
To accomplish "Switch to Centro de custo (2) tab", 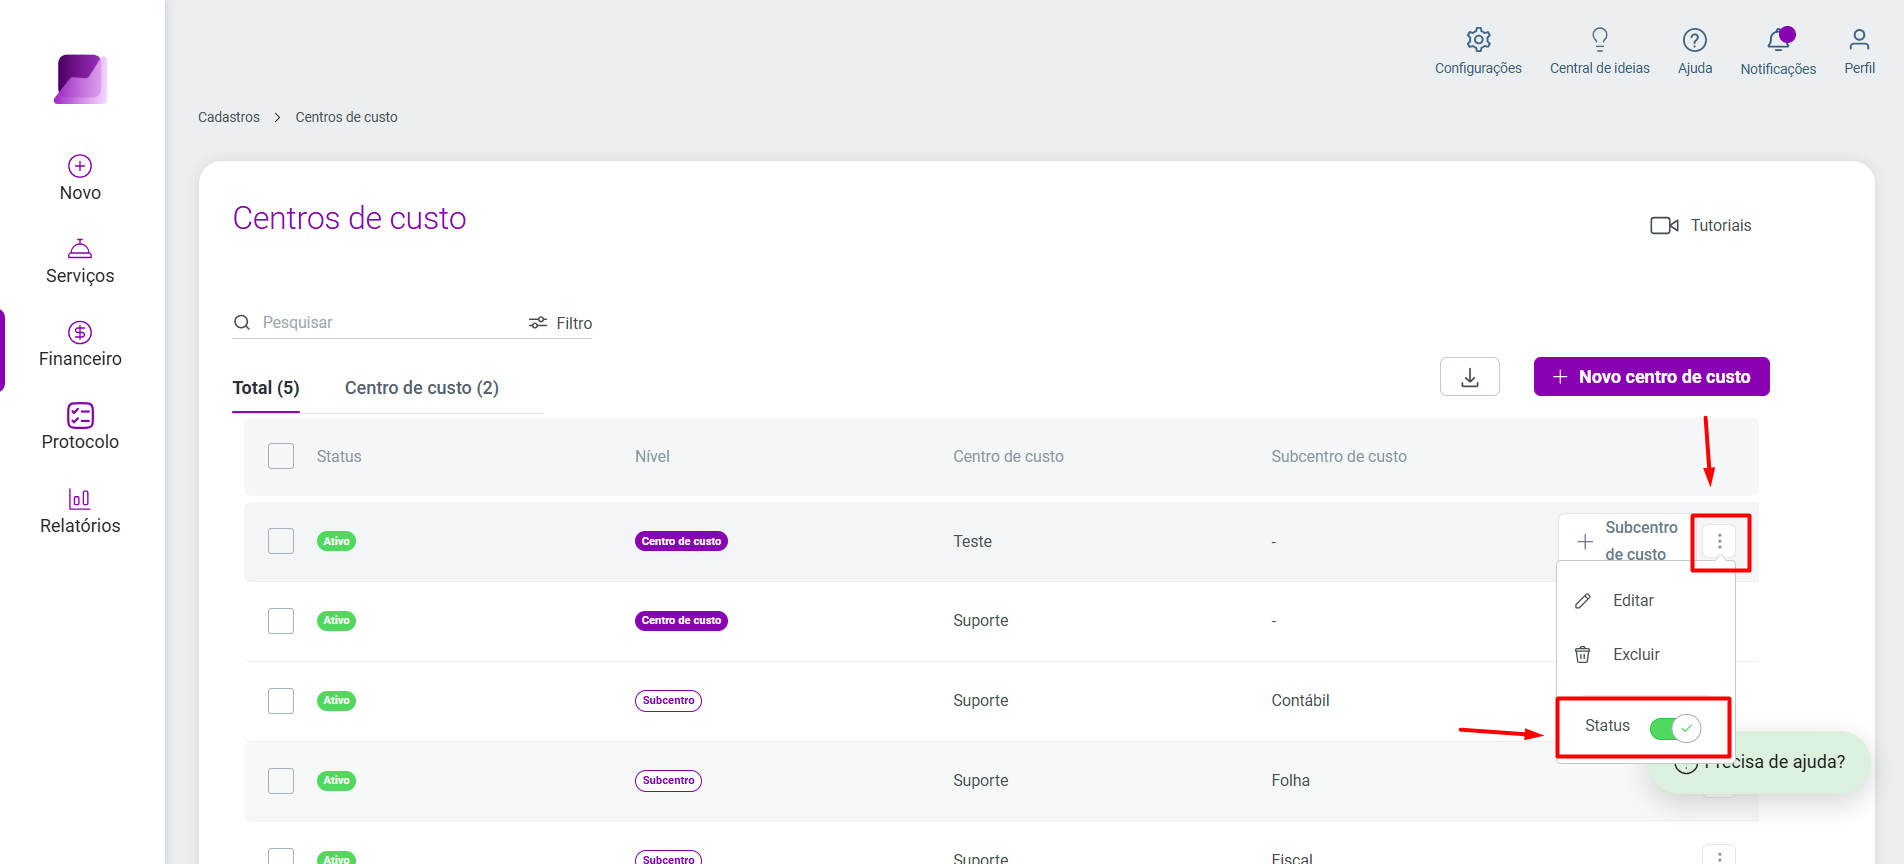I will (x=422, y=388).
